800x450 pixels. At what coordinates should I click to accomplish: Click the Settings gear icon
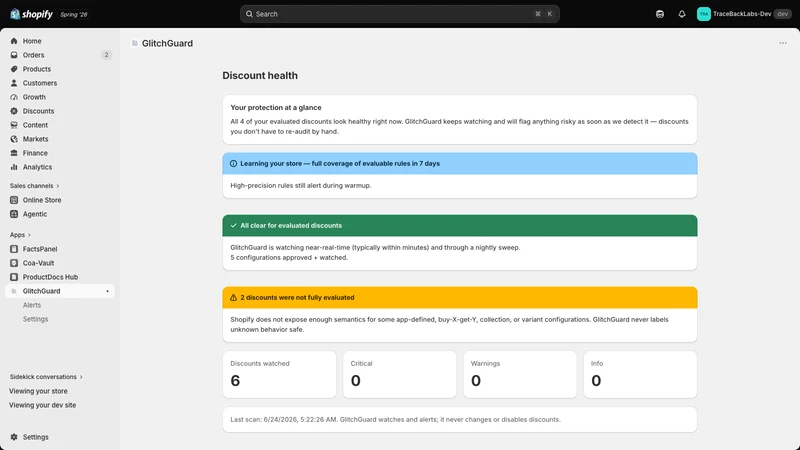[x=14, y=437]
